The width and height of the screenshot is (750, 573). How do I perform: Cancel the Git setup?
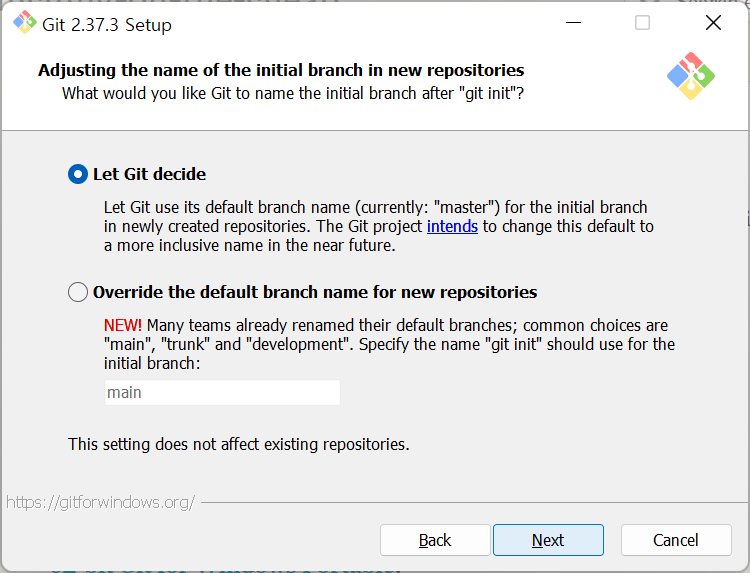(676, 540)
